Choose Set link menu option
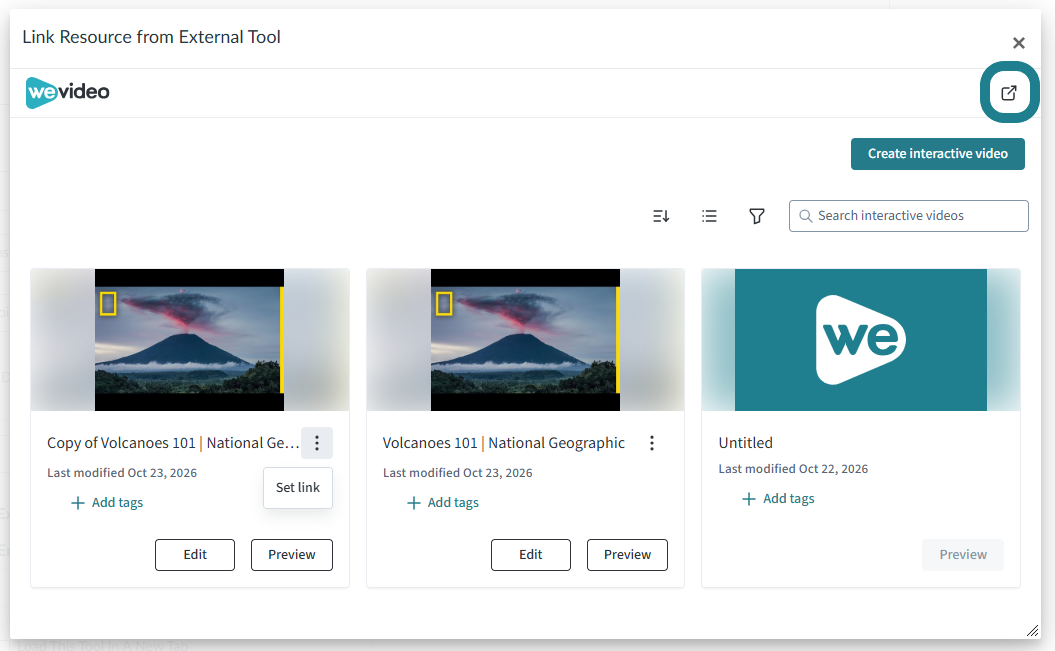The image size is (1055, 651). (x=298, y=488)
